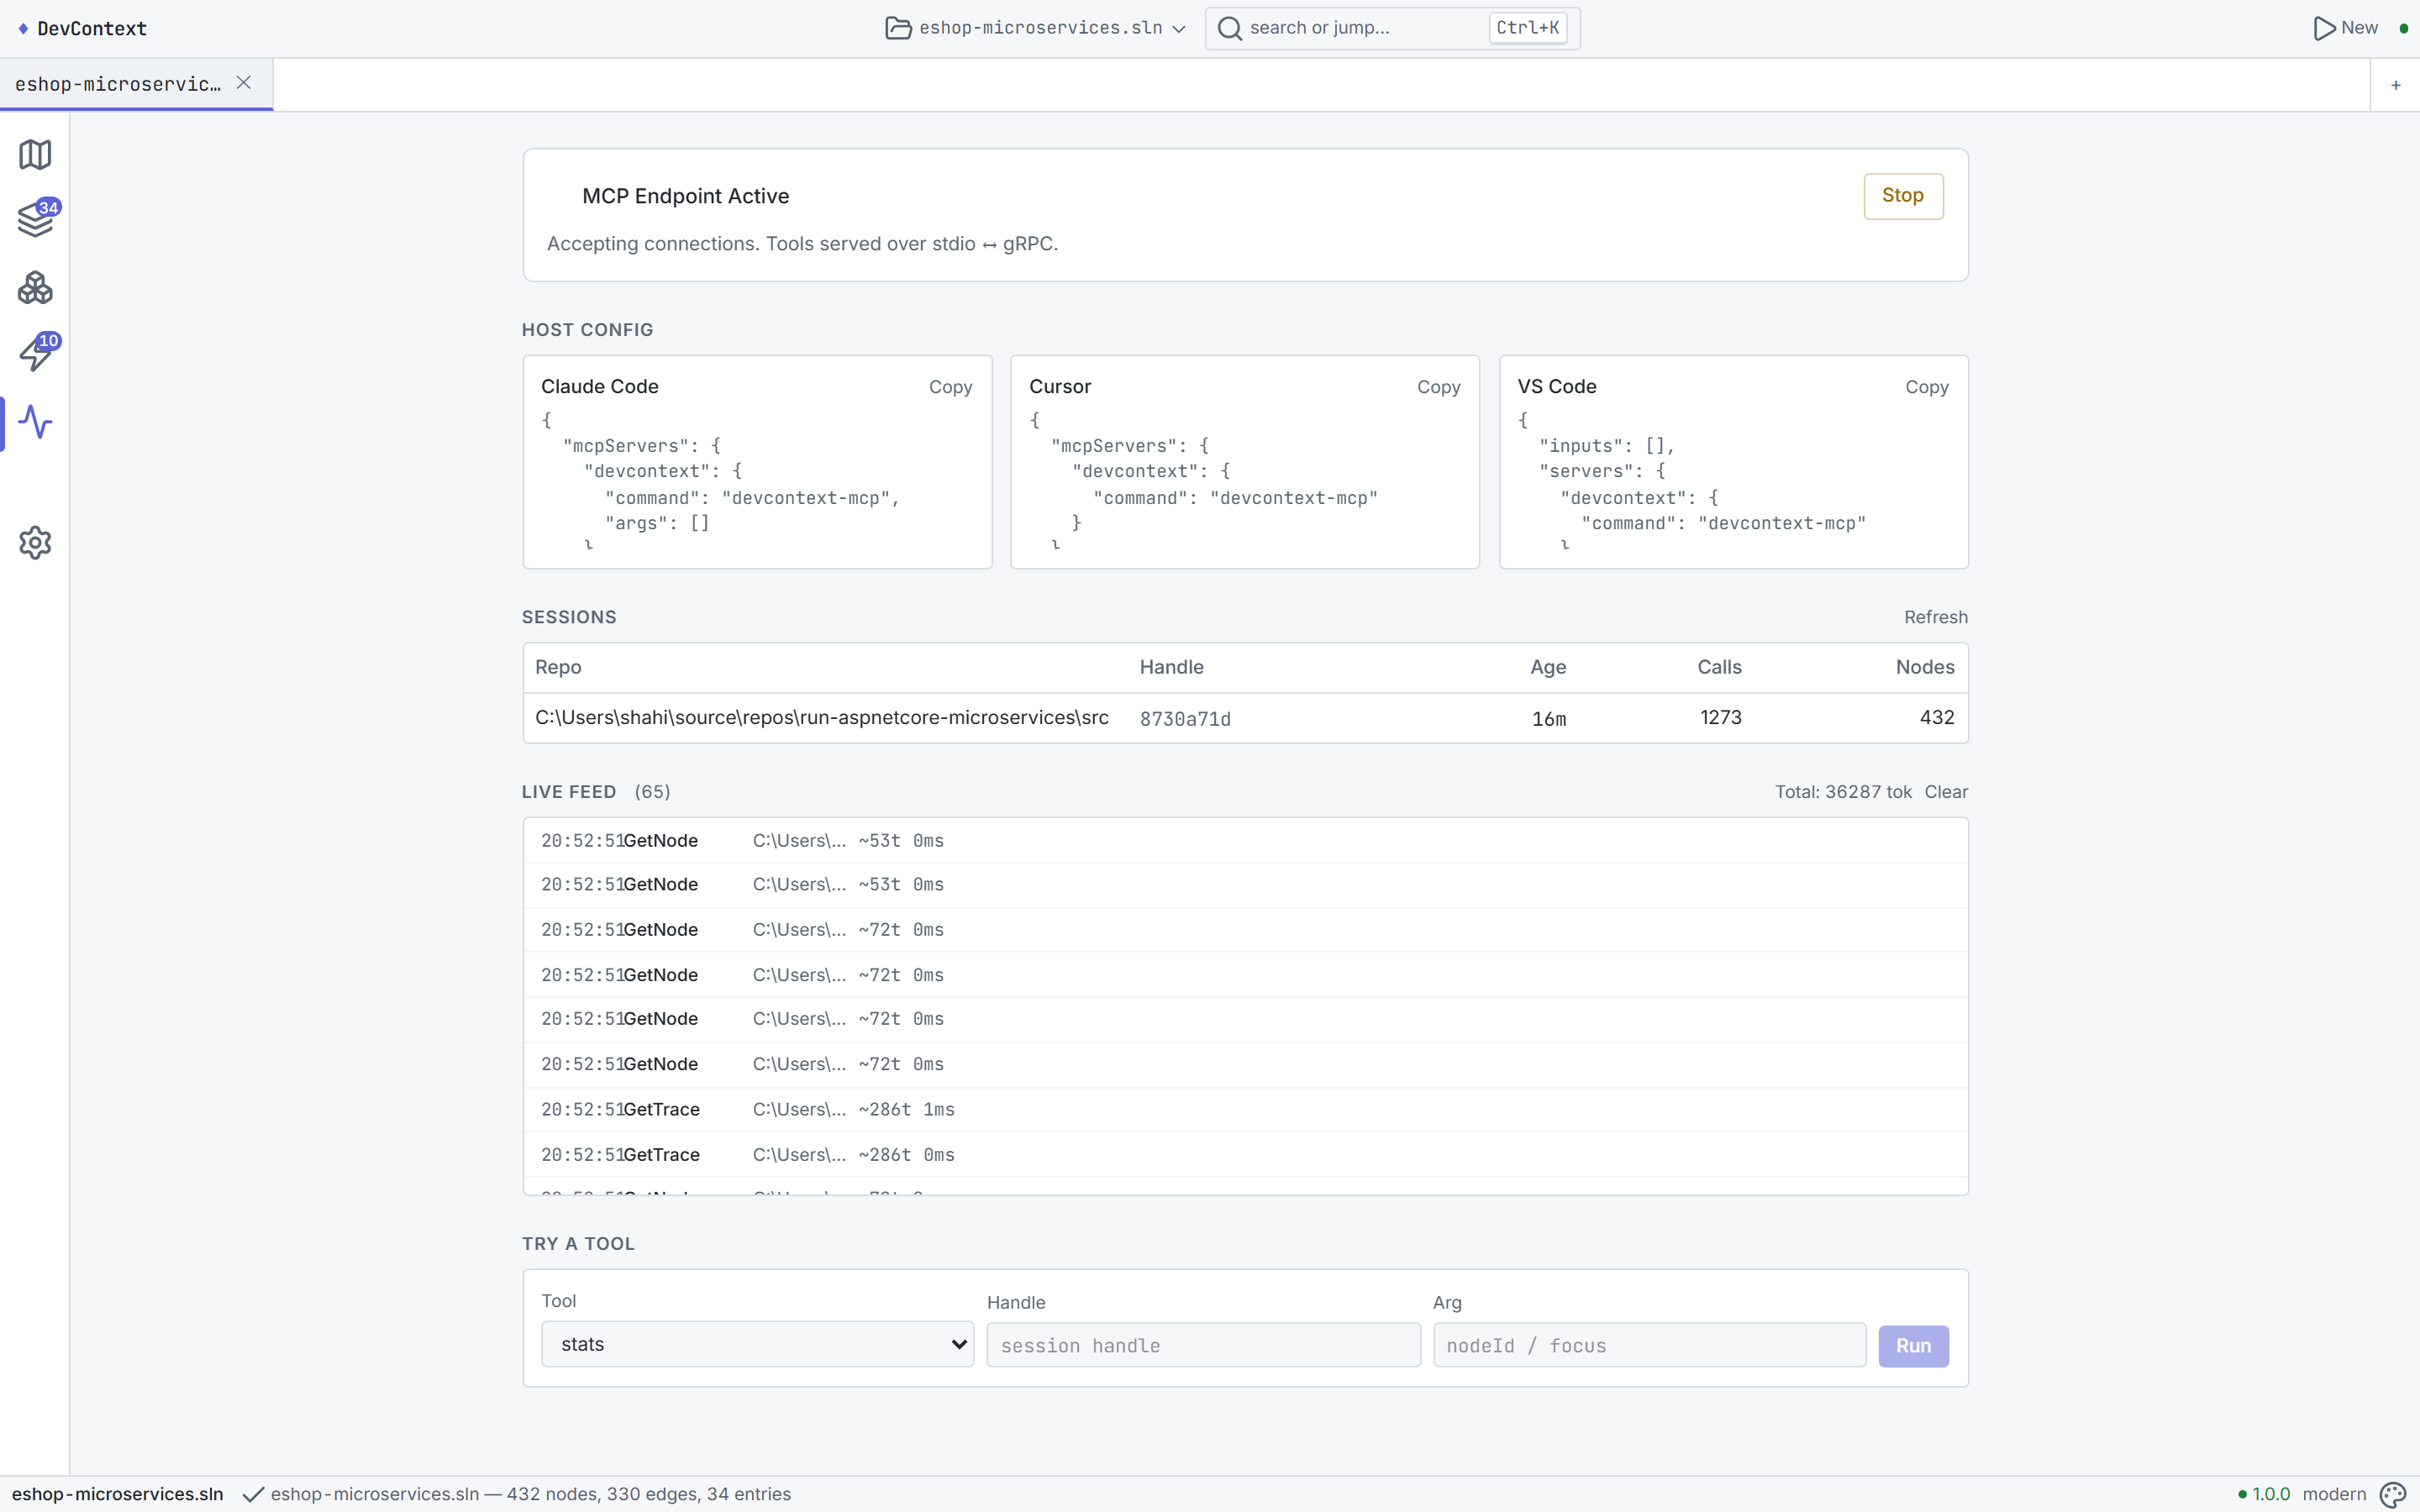Stop the MCP endpoint

coord(1902,196)
